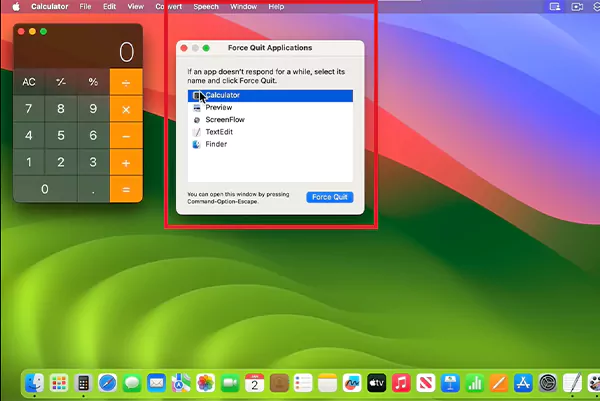The width and height of the screenshot is (600, 401).
Task: Close the Force Quit Applications window
Action: pos(184,48)
